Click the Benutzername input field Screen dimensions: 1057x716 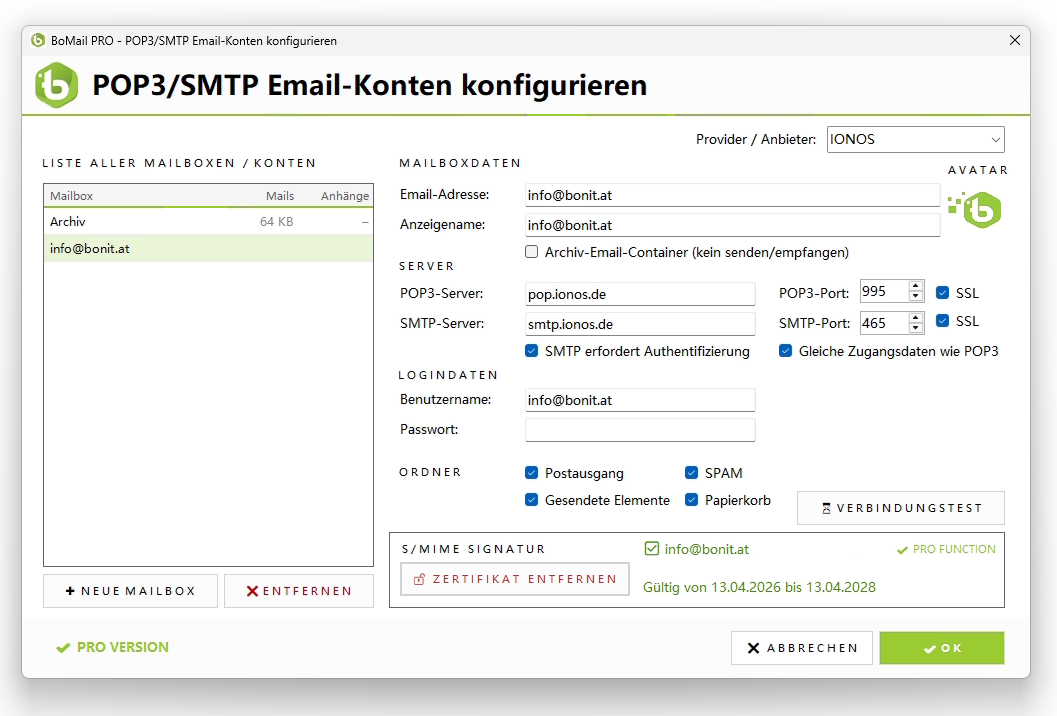pos(640,400)
